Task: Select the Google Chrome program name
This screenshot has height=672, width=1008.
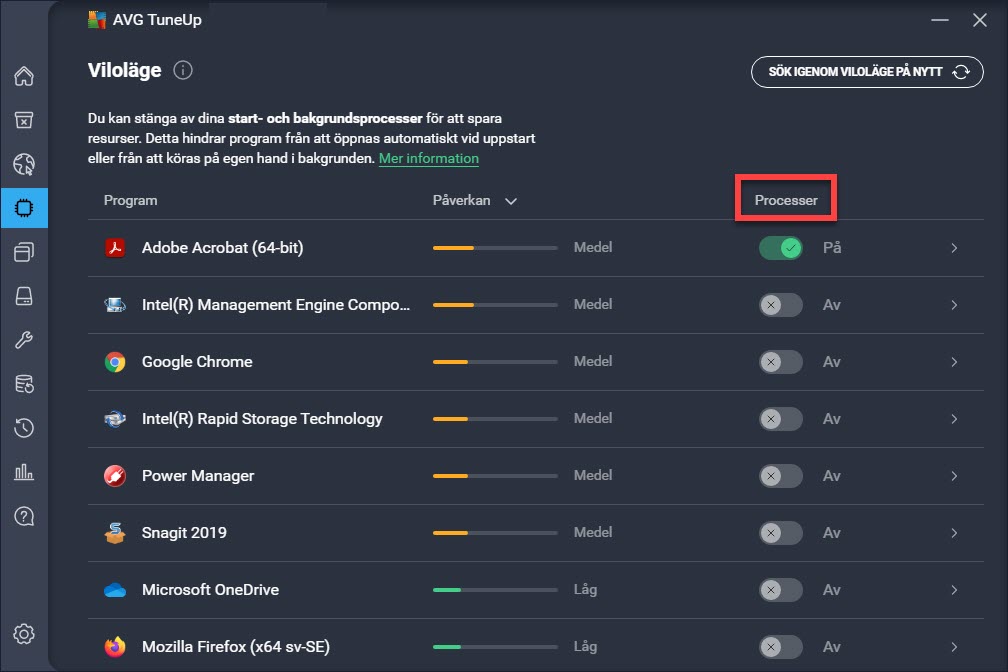Action: 197,362
